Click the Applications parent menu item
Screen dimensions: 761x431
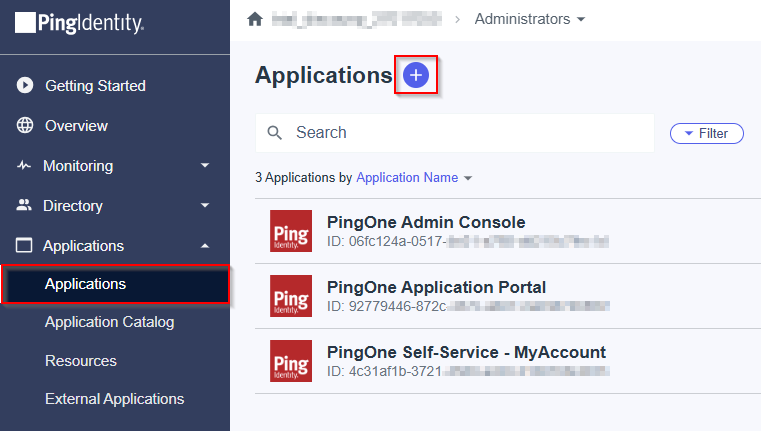point(83,246)
